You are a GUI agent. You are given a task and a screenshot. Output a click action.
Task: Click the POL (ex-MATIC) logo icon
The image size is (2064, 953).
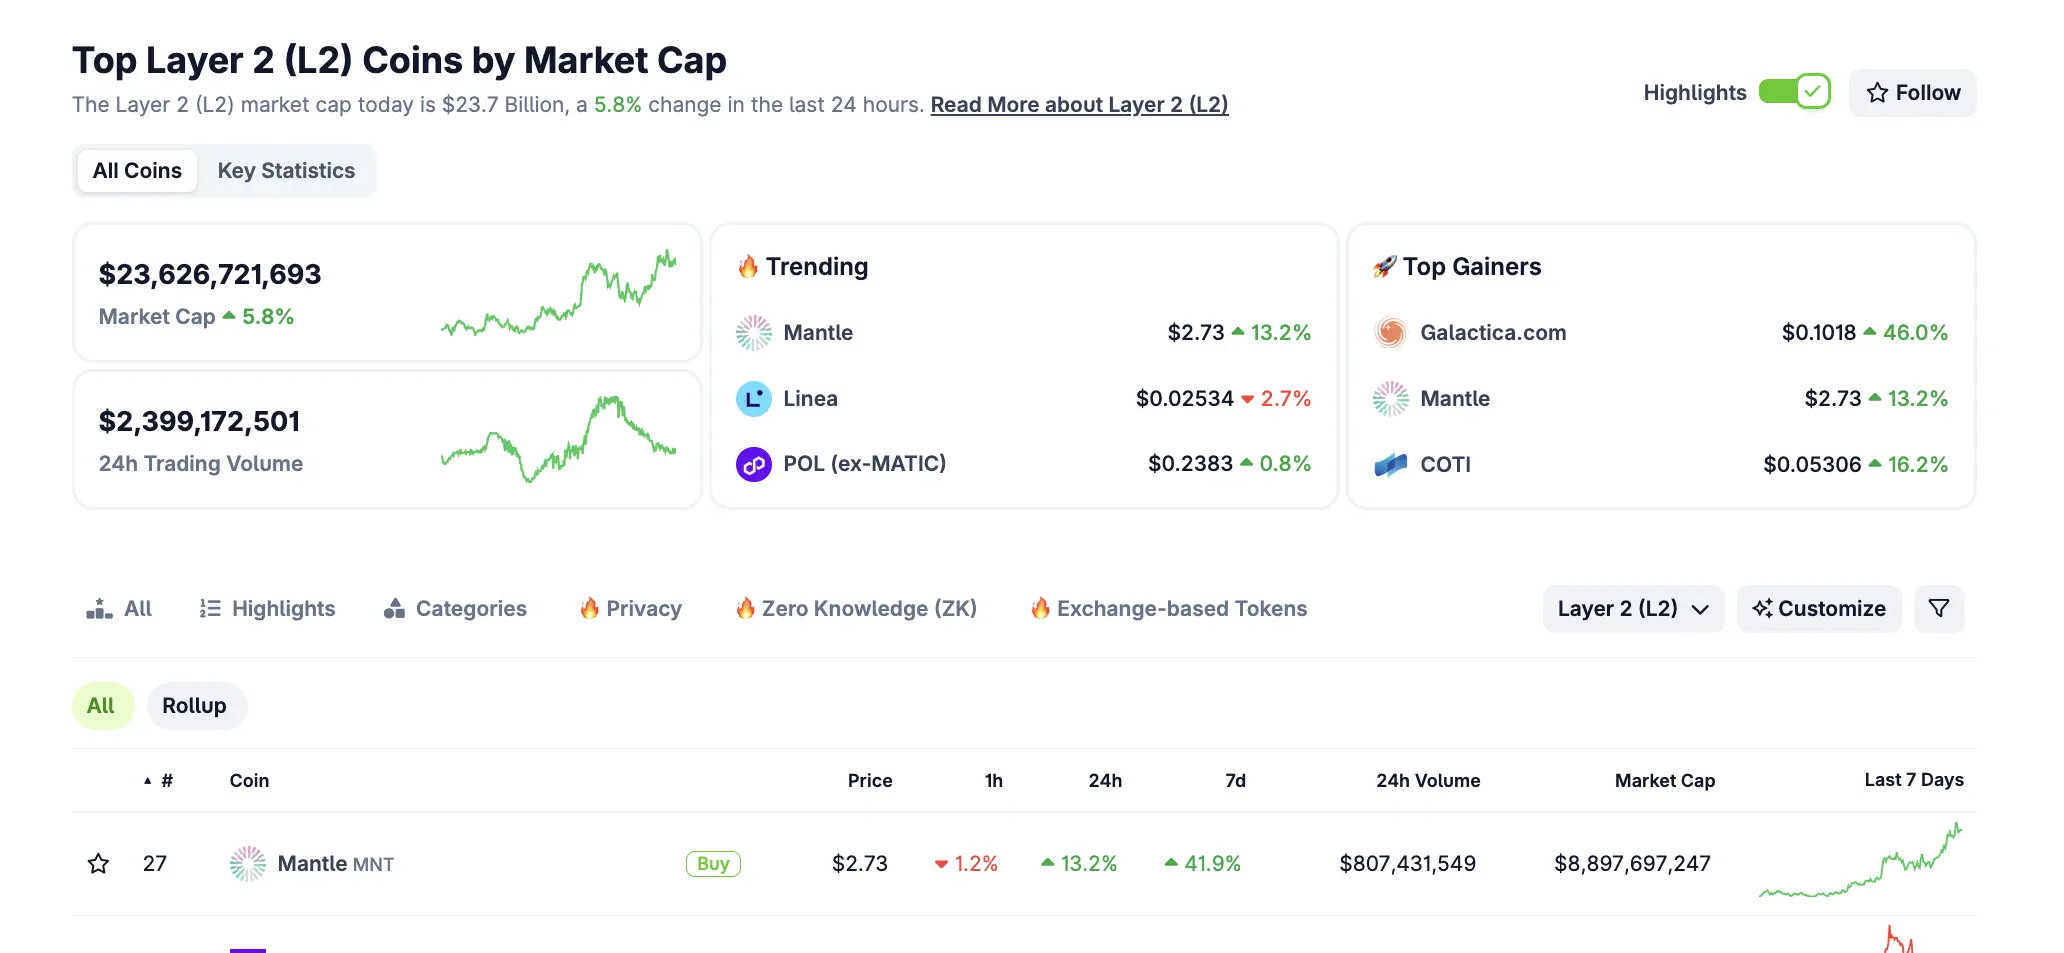pyautogui.click(x=753, y=464)
